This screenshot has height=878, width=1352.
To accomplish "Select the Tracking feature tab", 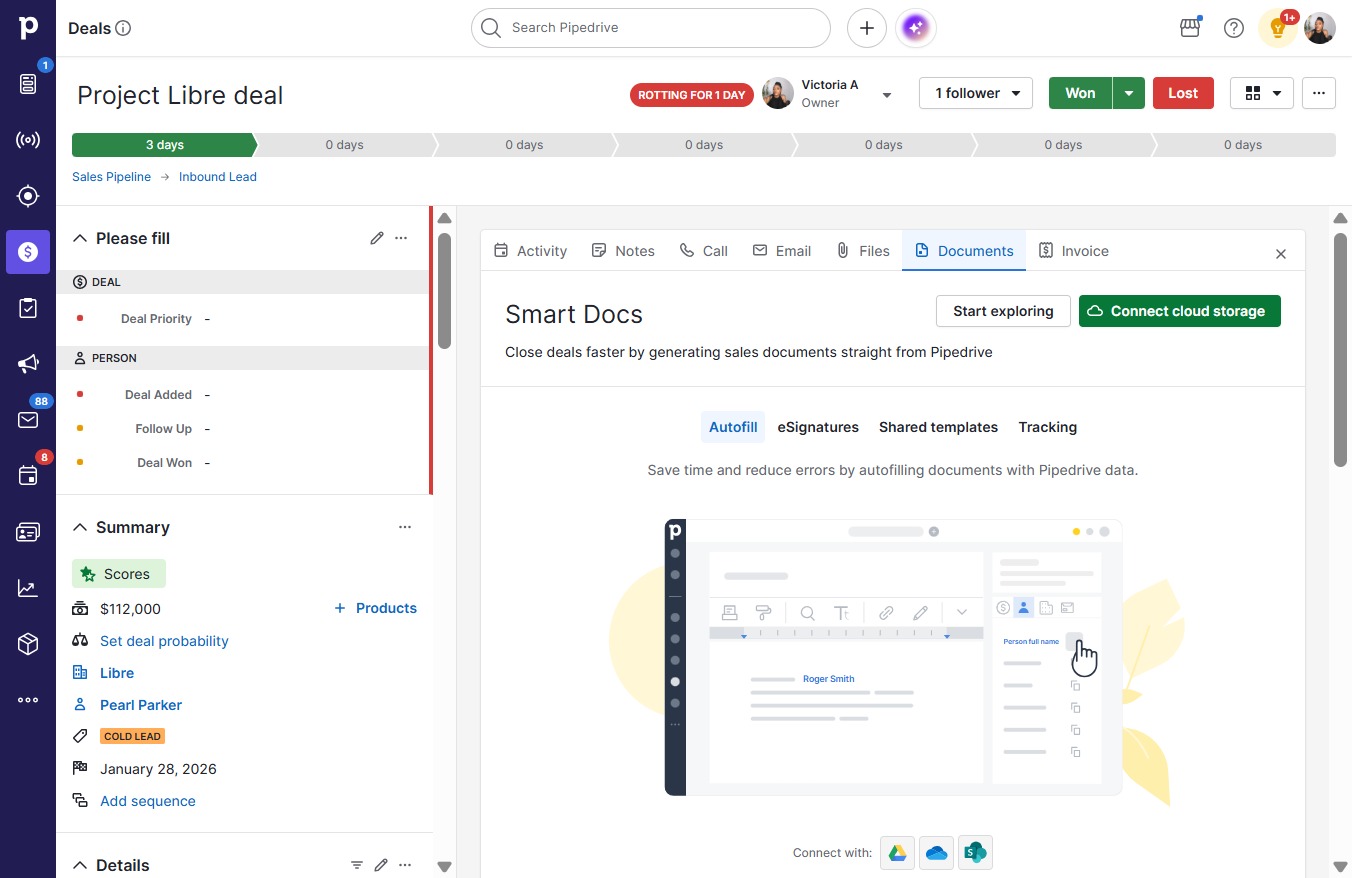I will point(1048,427).
